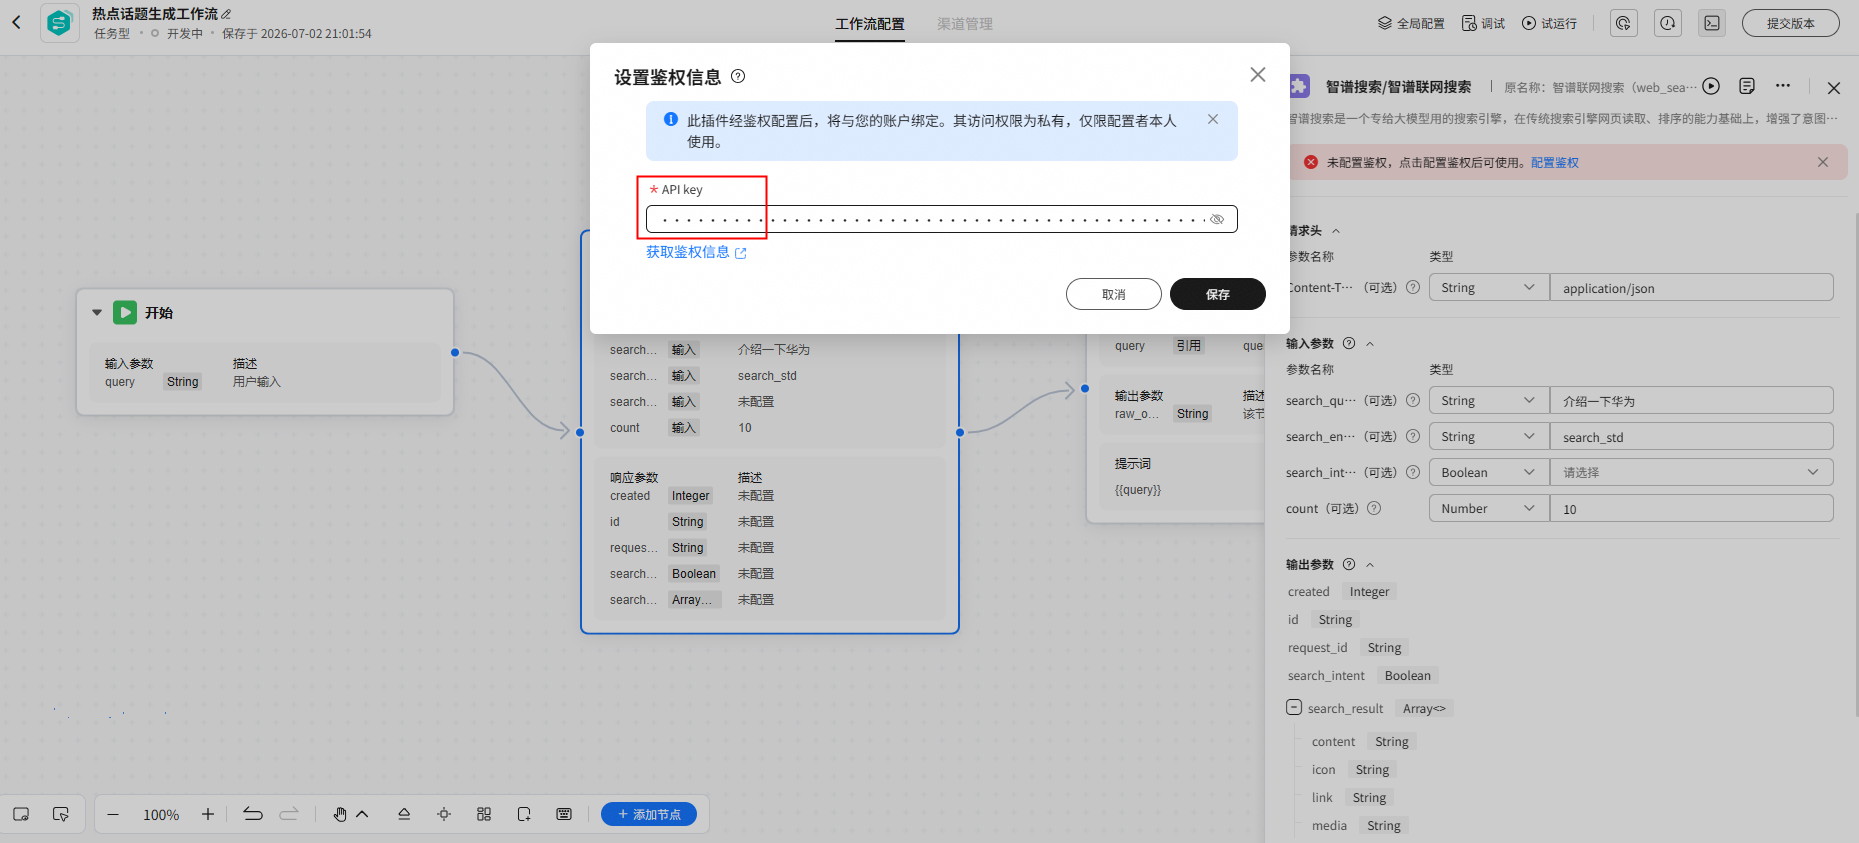Collapse the 输出参数 section
The width and height of the screenshot is (1859, 843).
pos(1370,565)
